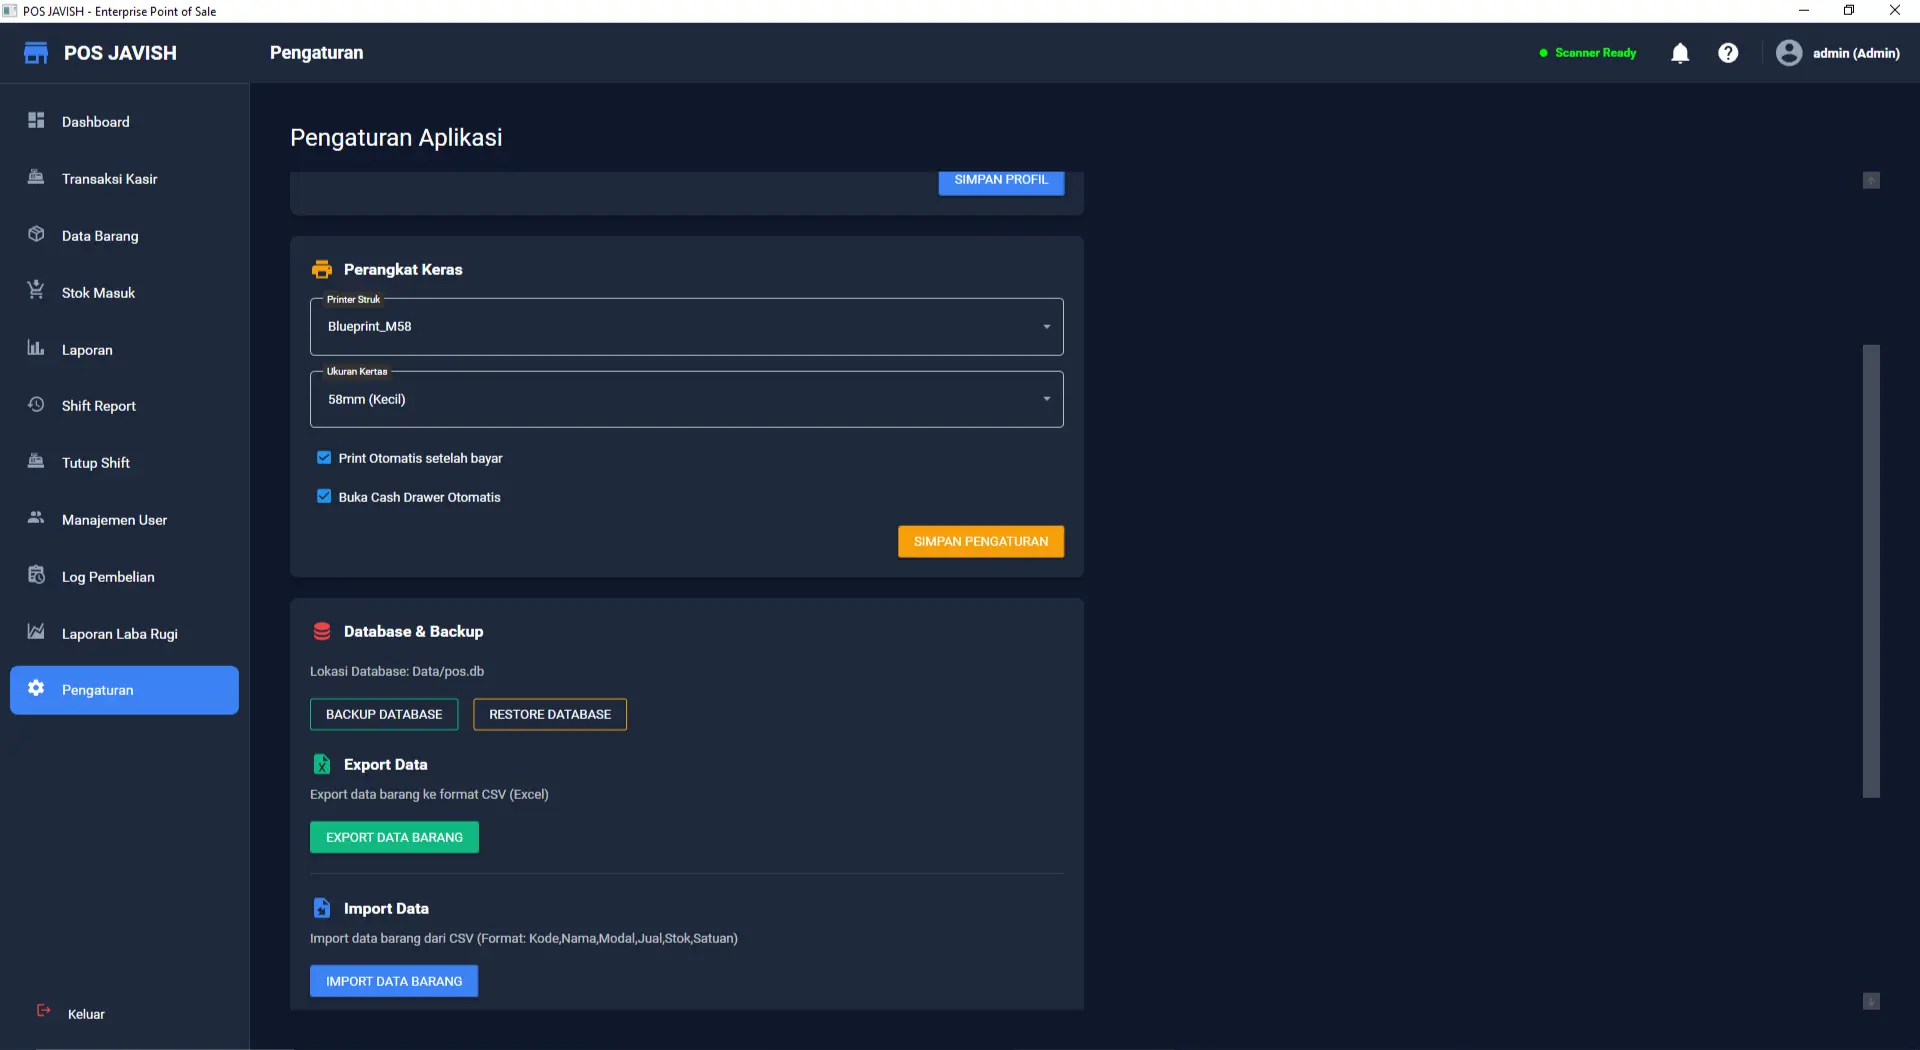This screenshot has width=1920, height=1050.
Task: Go to Manajemen User menu
Action: 114,520
